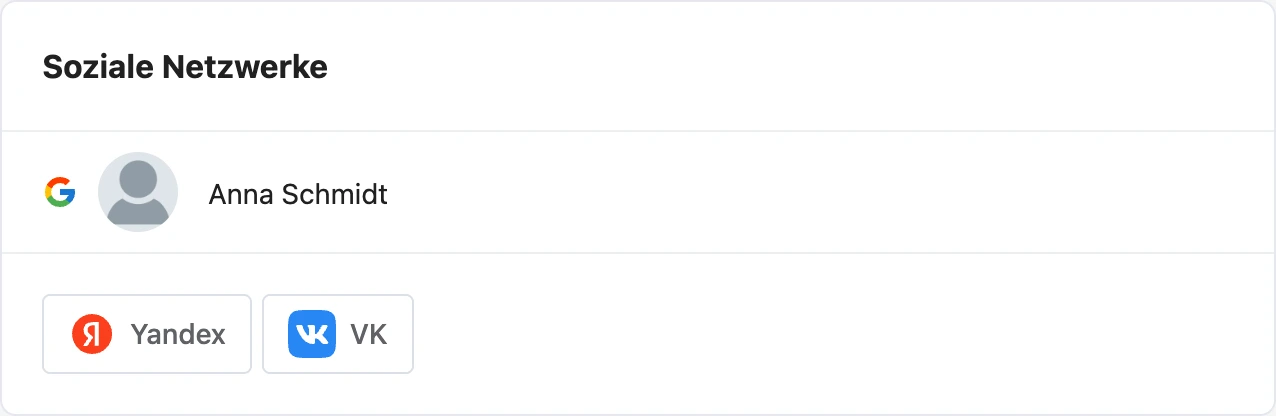Click the silhouette inside the avatar circle
This screenshot has width=1276, height=416.
138,196
